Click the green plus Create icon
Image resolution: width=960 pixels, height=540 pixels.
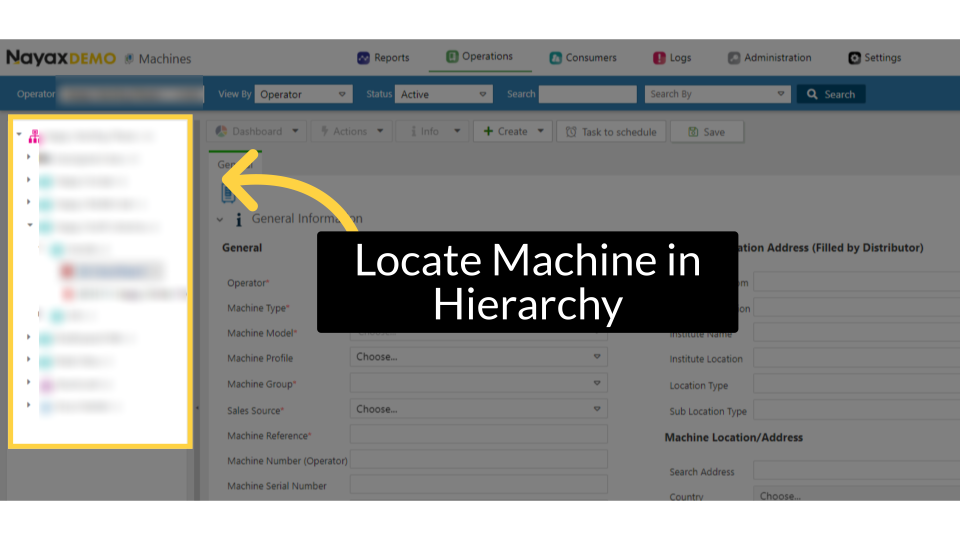click(x=488, y=131)
